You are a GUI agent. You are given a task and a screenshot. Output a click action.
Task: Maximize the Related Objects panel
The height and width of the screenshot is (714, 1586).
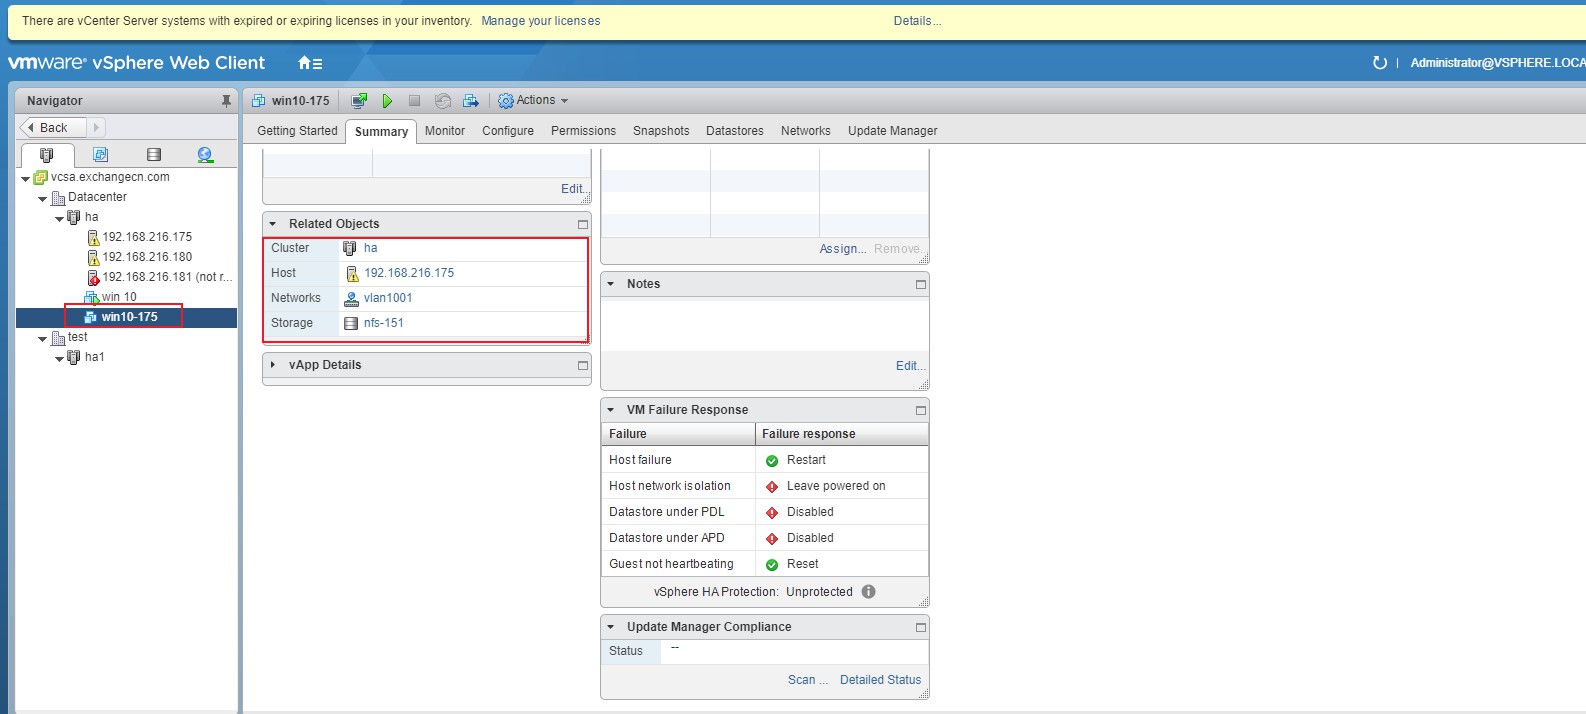click(583, 224)
